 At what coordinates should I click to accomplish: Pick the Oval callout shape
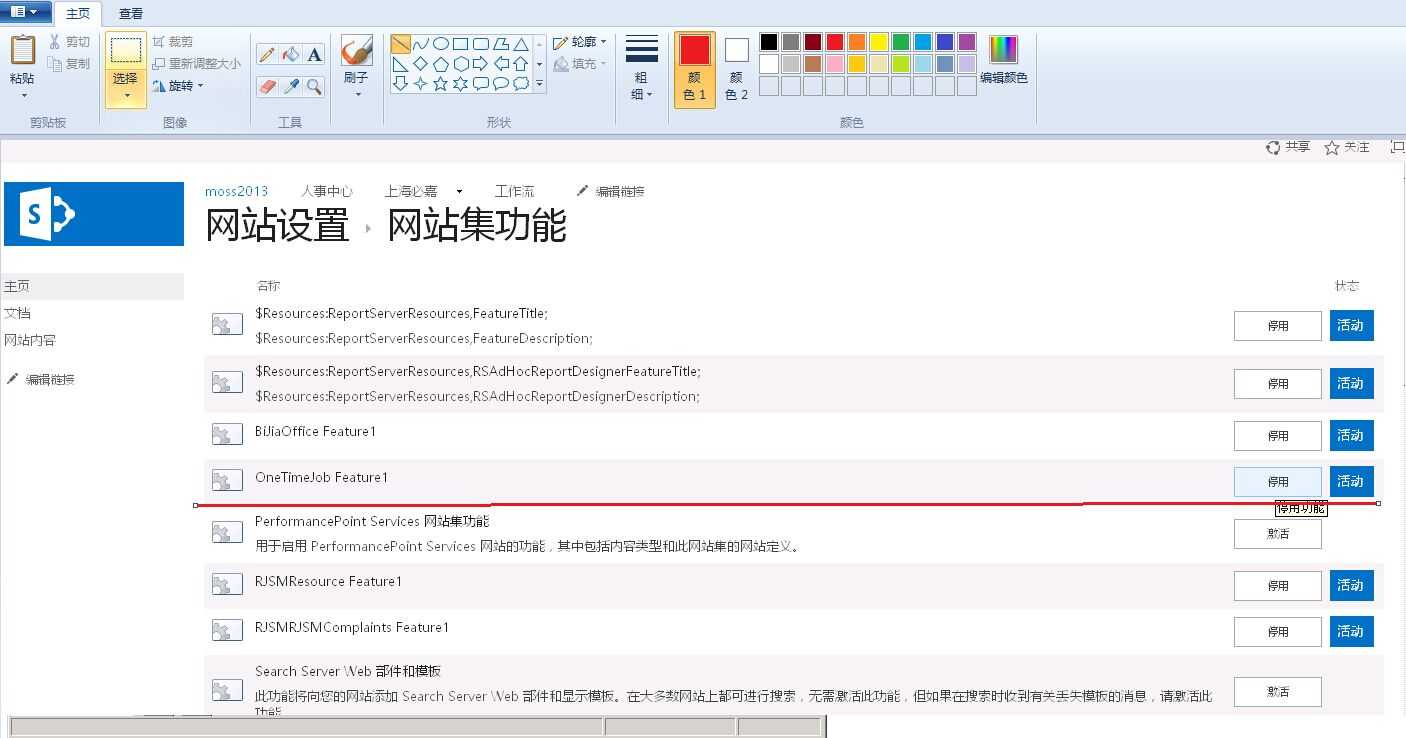(500, 84)
